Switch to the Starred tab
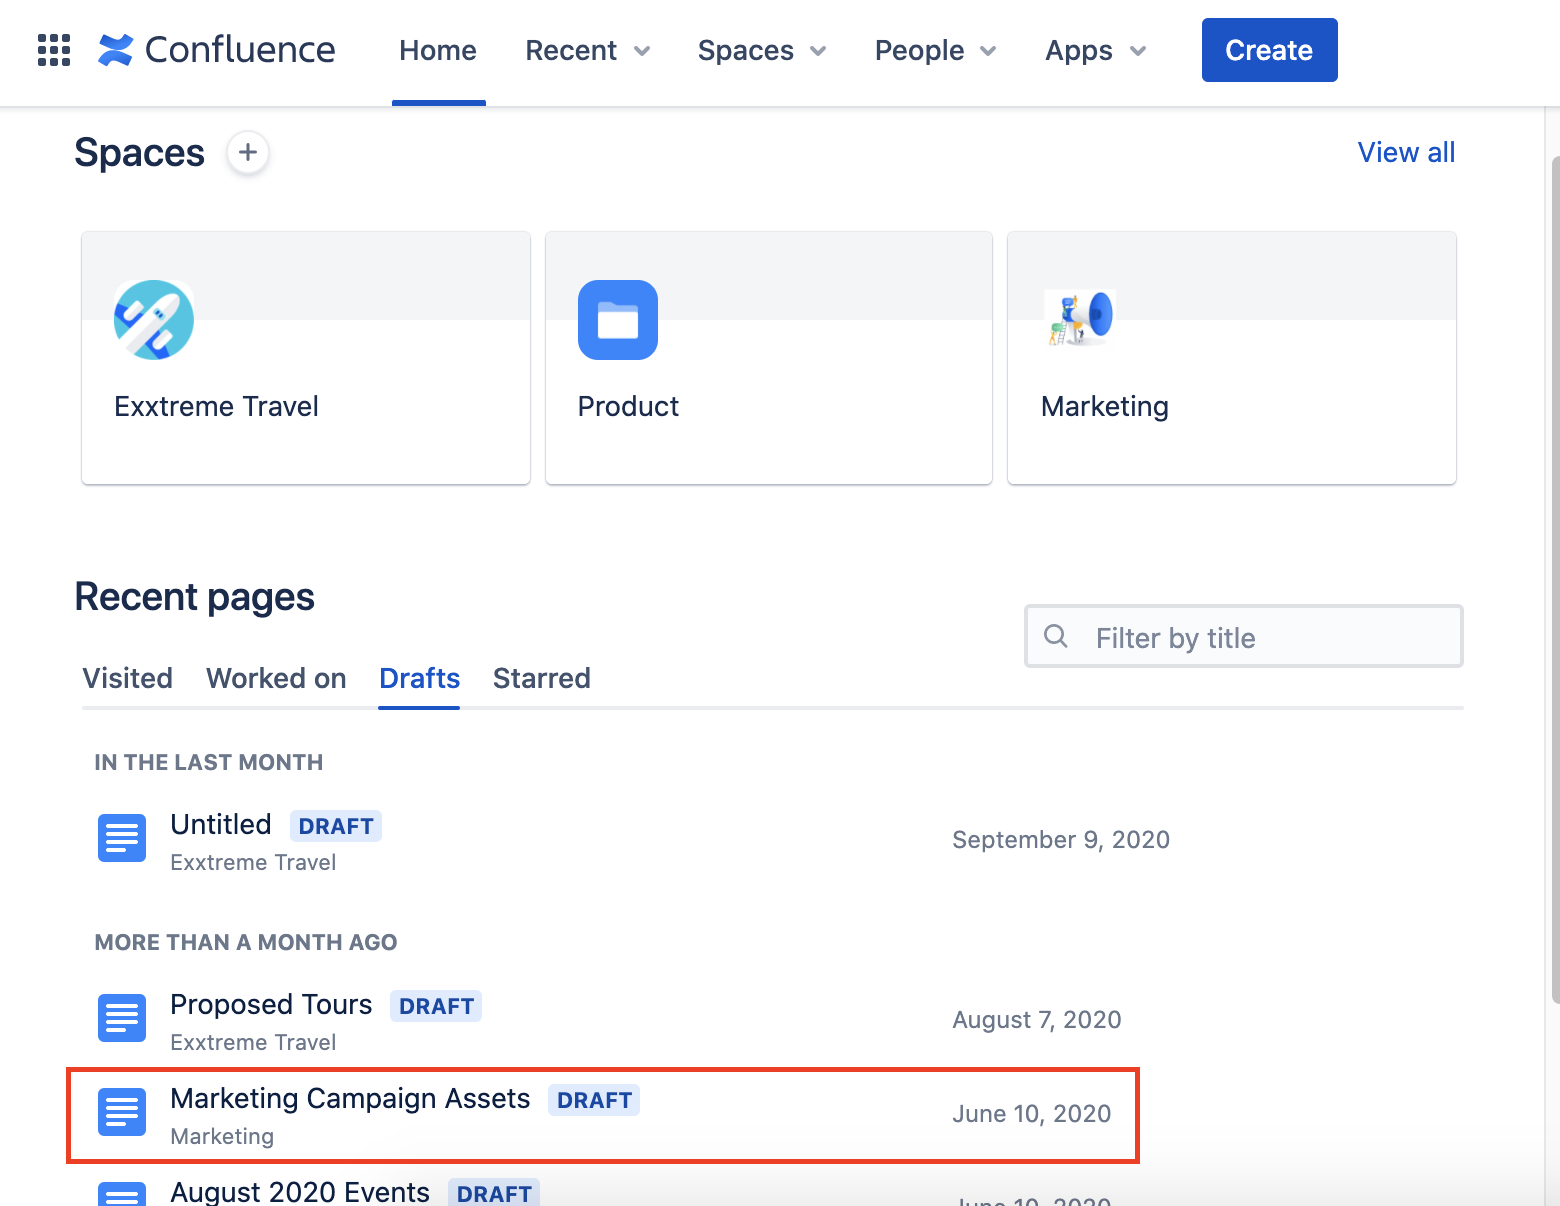 [x=542, y=679]
